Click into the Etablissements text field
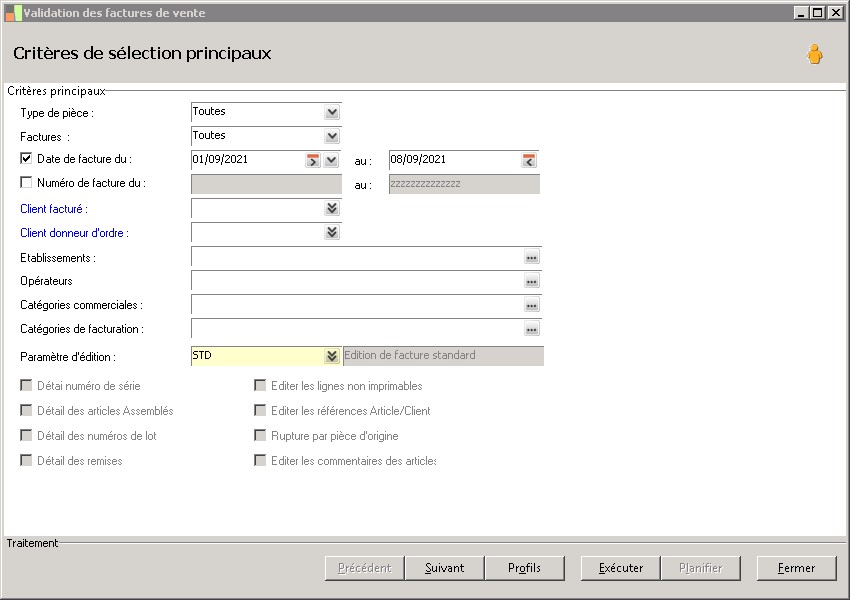This screenshot has height=600, width=850. click(x=355, y=257)
